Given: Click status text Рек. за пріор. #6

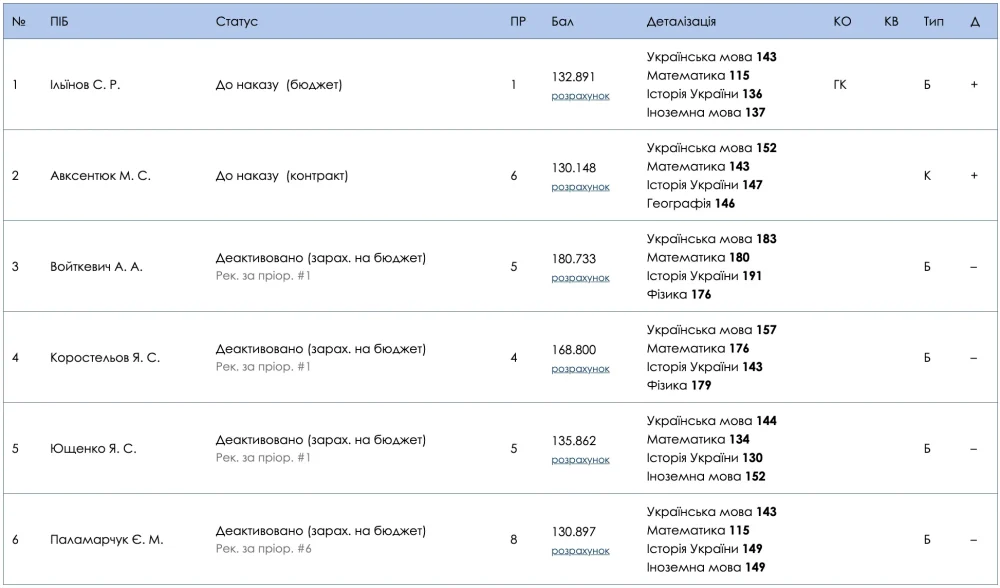Looking at the screenshot, I should (x=263, y=549).
